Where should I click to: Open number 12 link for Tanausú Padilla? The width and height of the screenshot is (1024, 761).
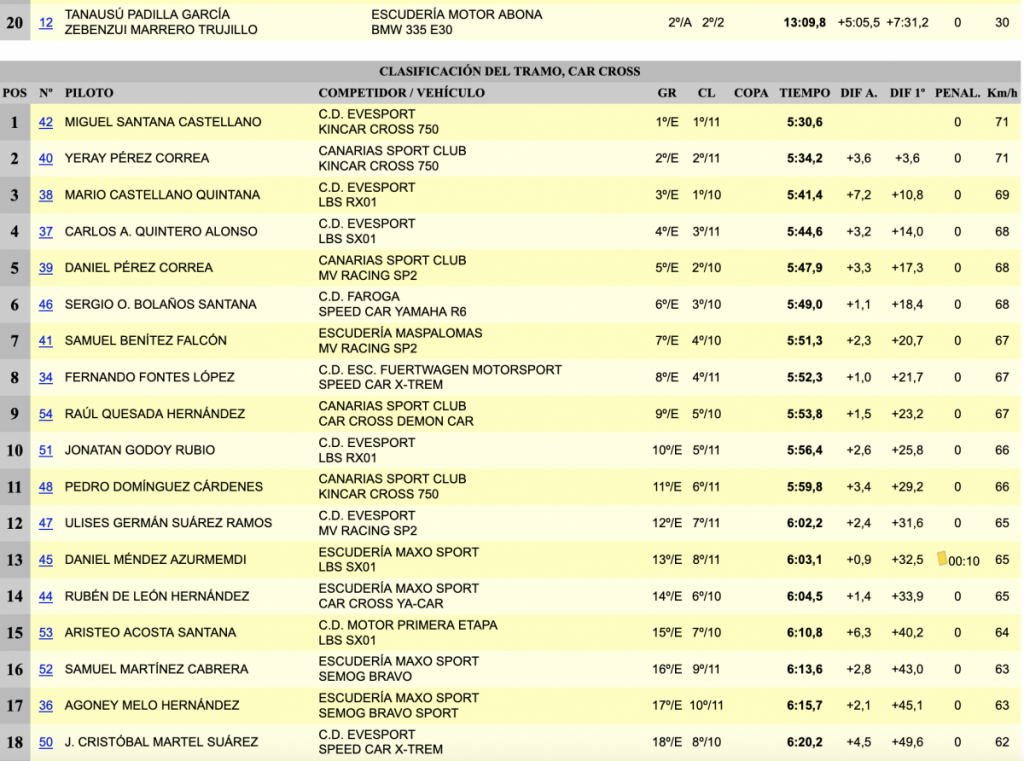pyautogui.click(x=46, y=22)
